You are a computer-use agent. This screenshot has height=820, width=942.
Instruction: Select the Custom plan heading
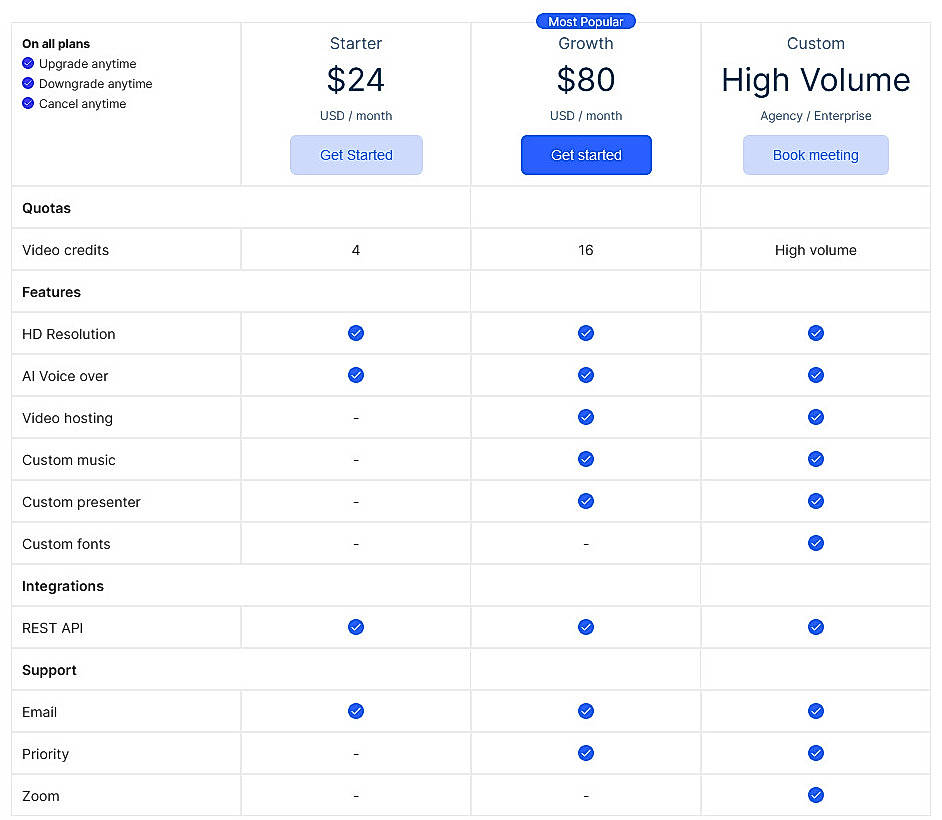point(816,43)
